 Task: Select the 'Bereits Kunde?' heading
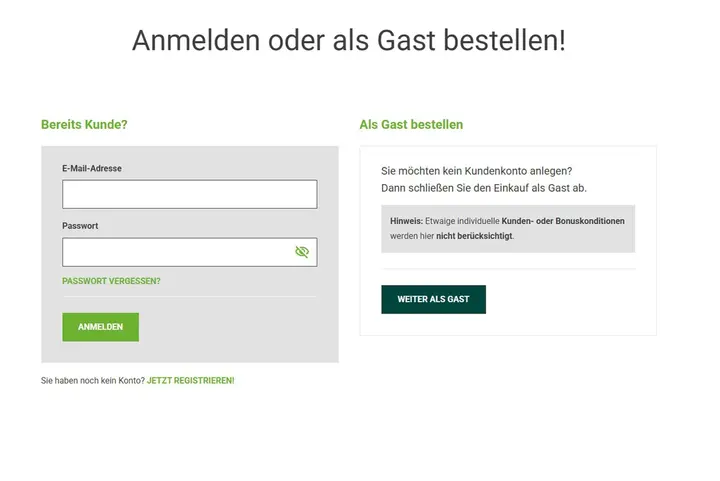(84, 125)
